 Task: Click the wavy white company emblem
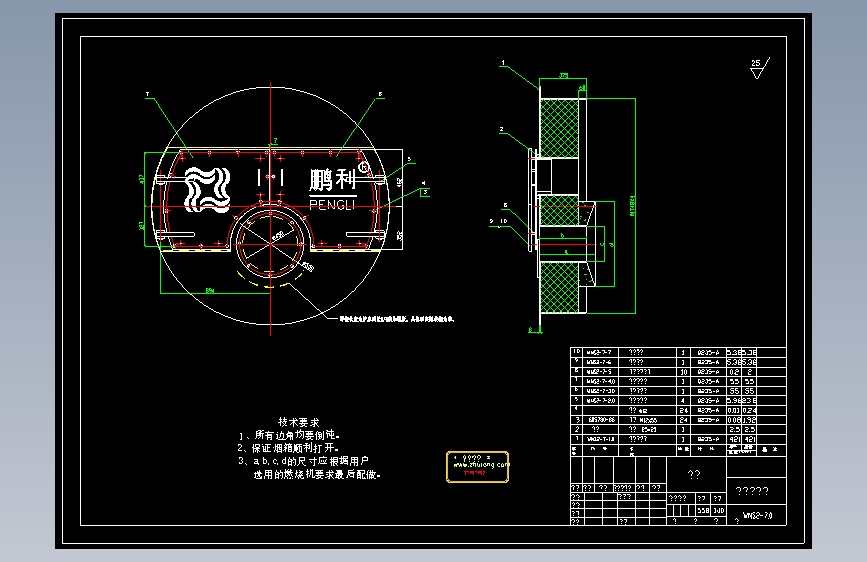click(207, 190)
